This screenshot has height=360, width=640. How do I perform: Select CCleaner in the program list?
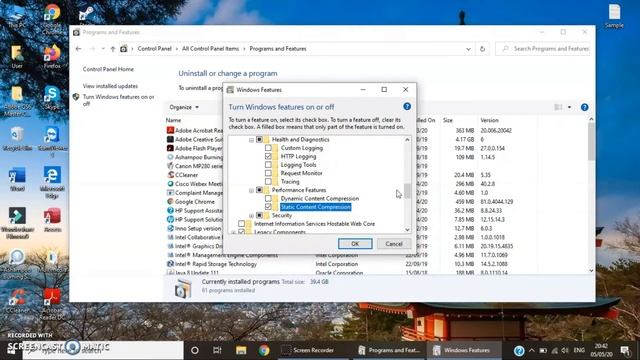[x=186, y=175]
